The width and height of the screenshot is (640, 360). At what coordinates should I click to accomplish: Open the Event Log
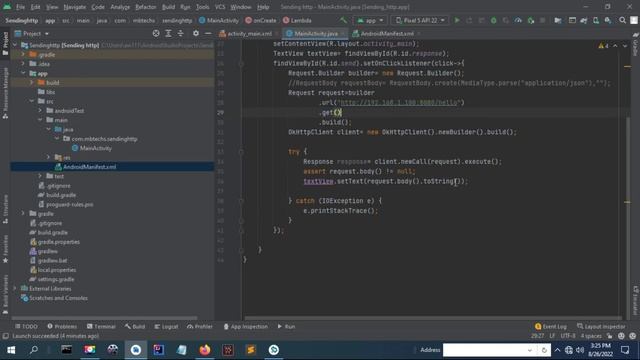click(550, 327)
